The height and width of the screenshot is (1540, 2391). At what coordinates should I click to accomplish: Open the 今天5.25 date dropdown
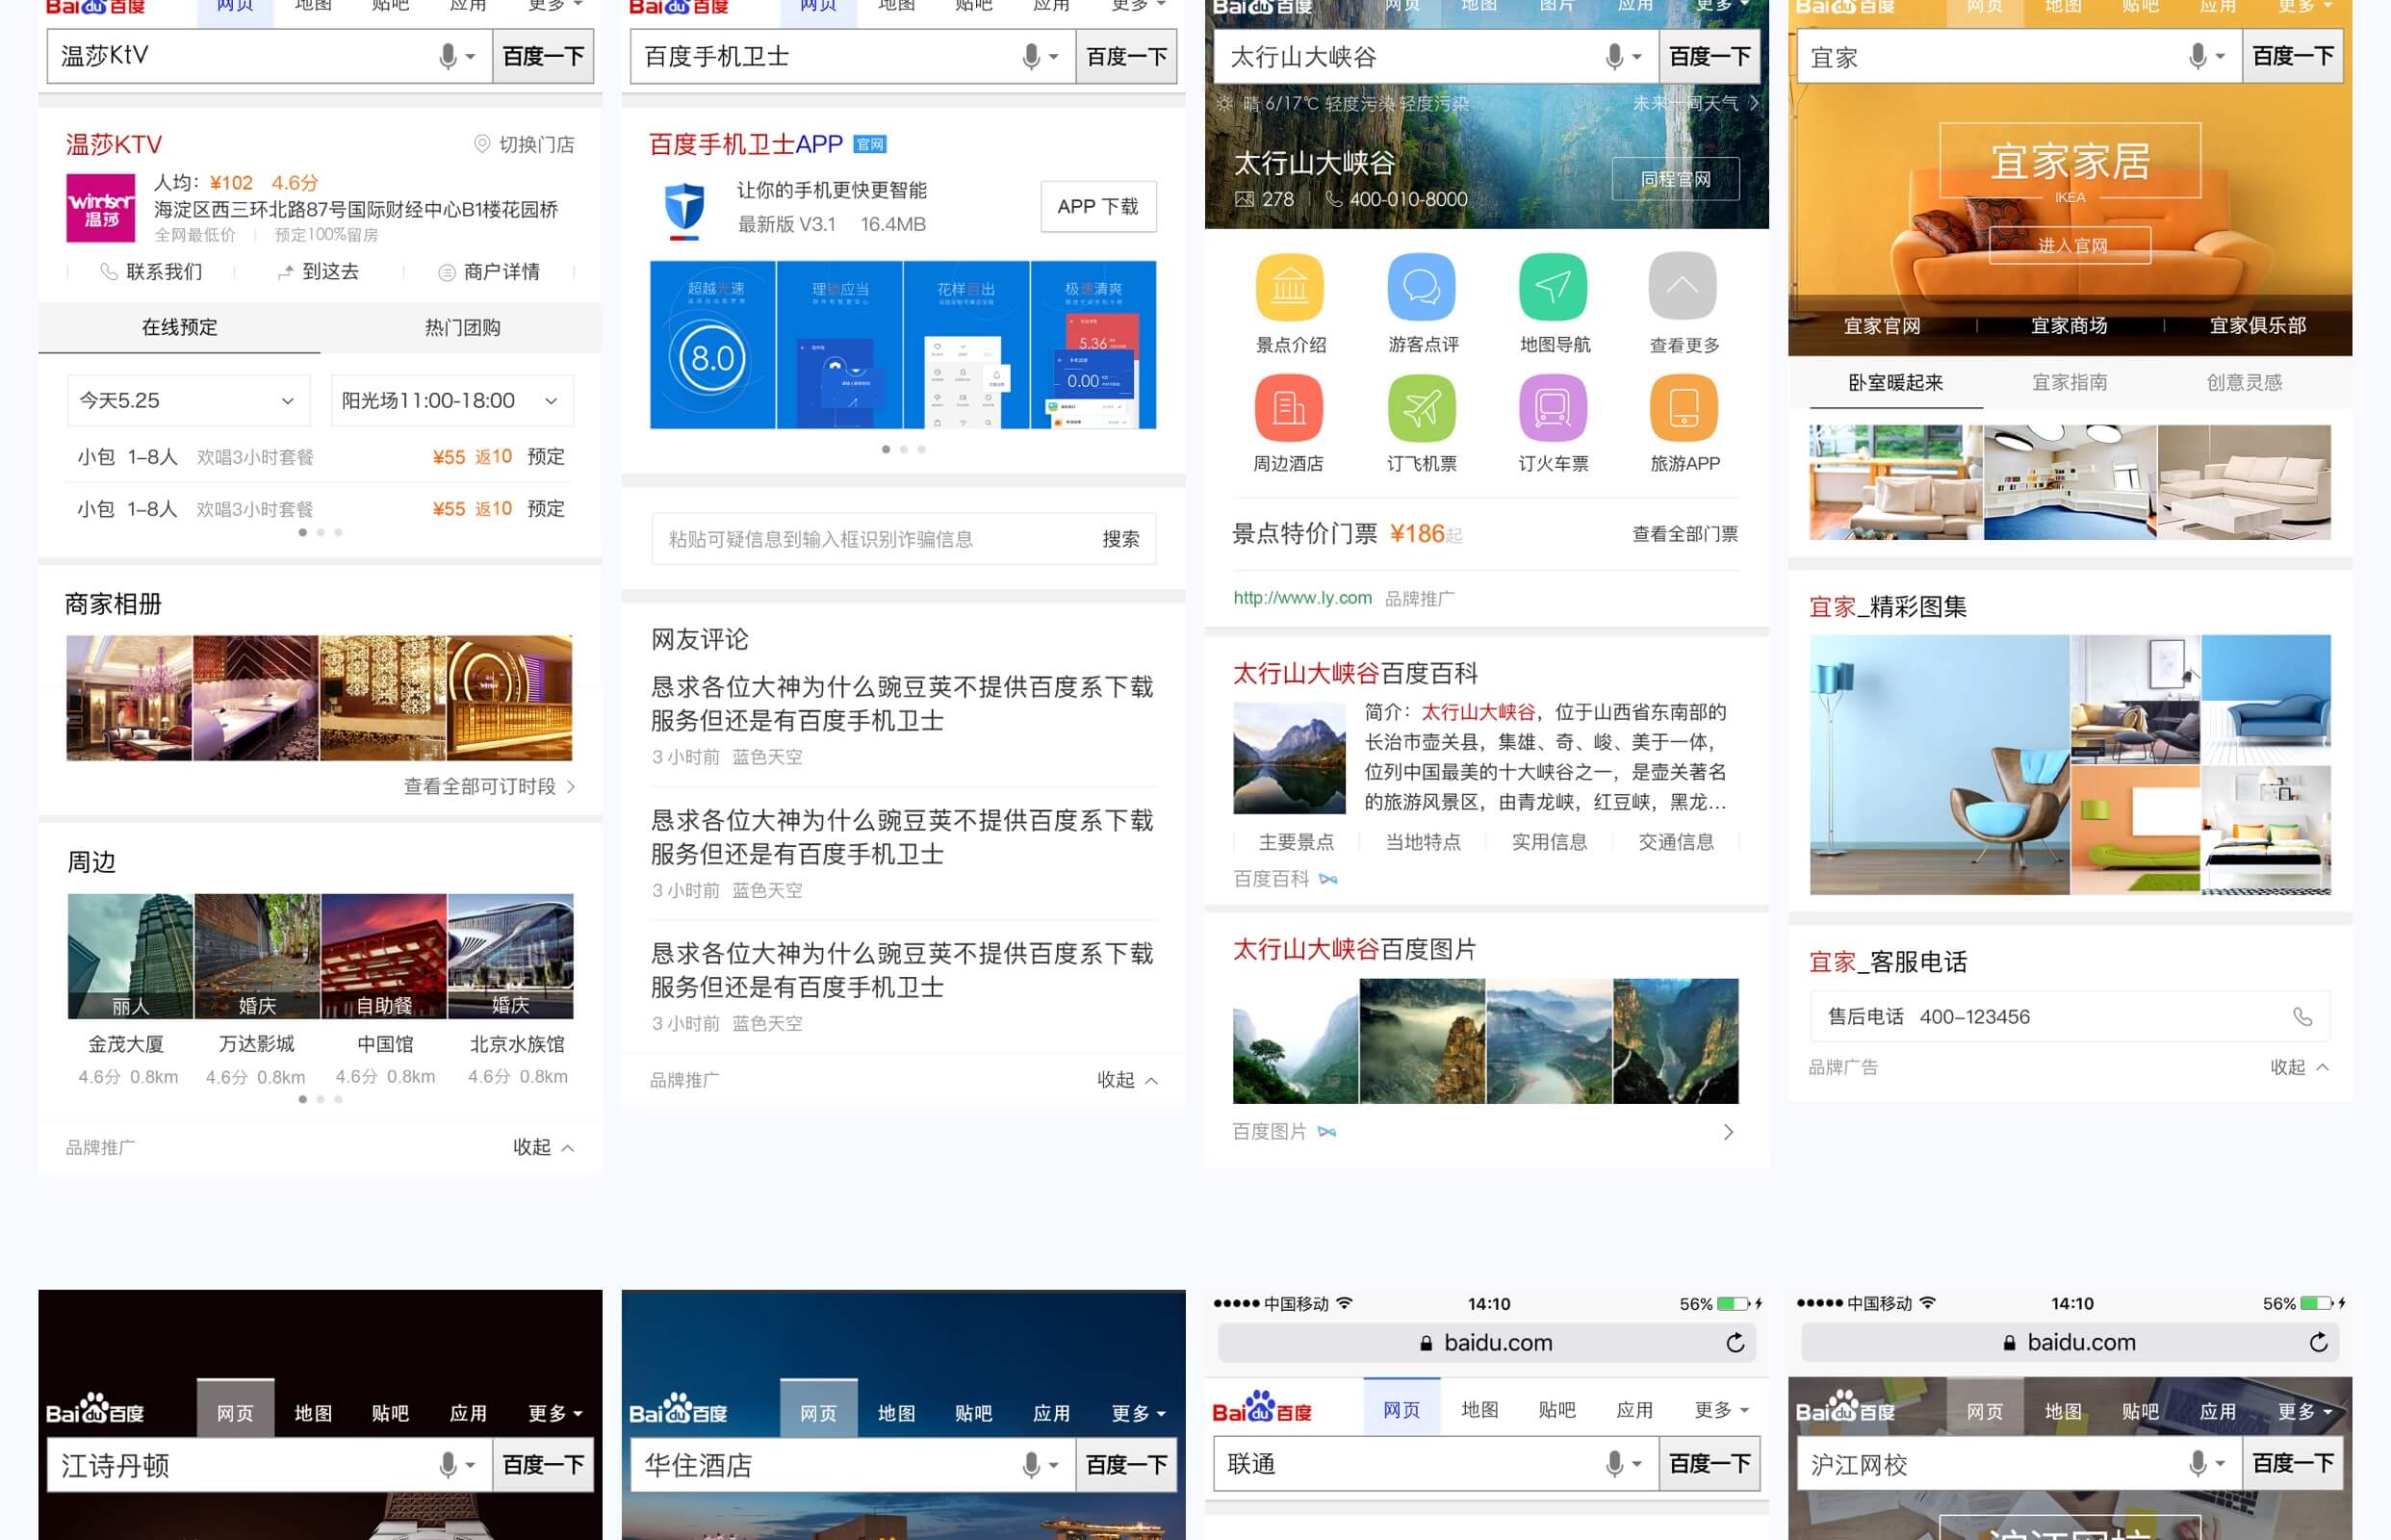click(188, 401)
